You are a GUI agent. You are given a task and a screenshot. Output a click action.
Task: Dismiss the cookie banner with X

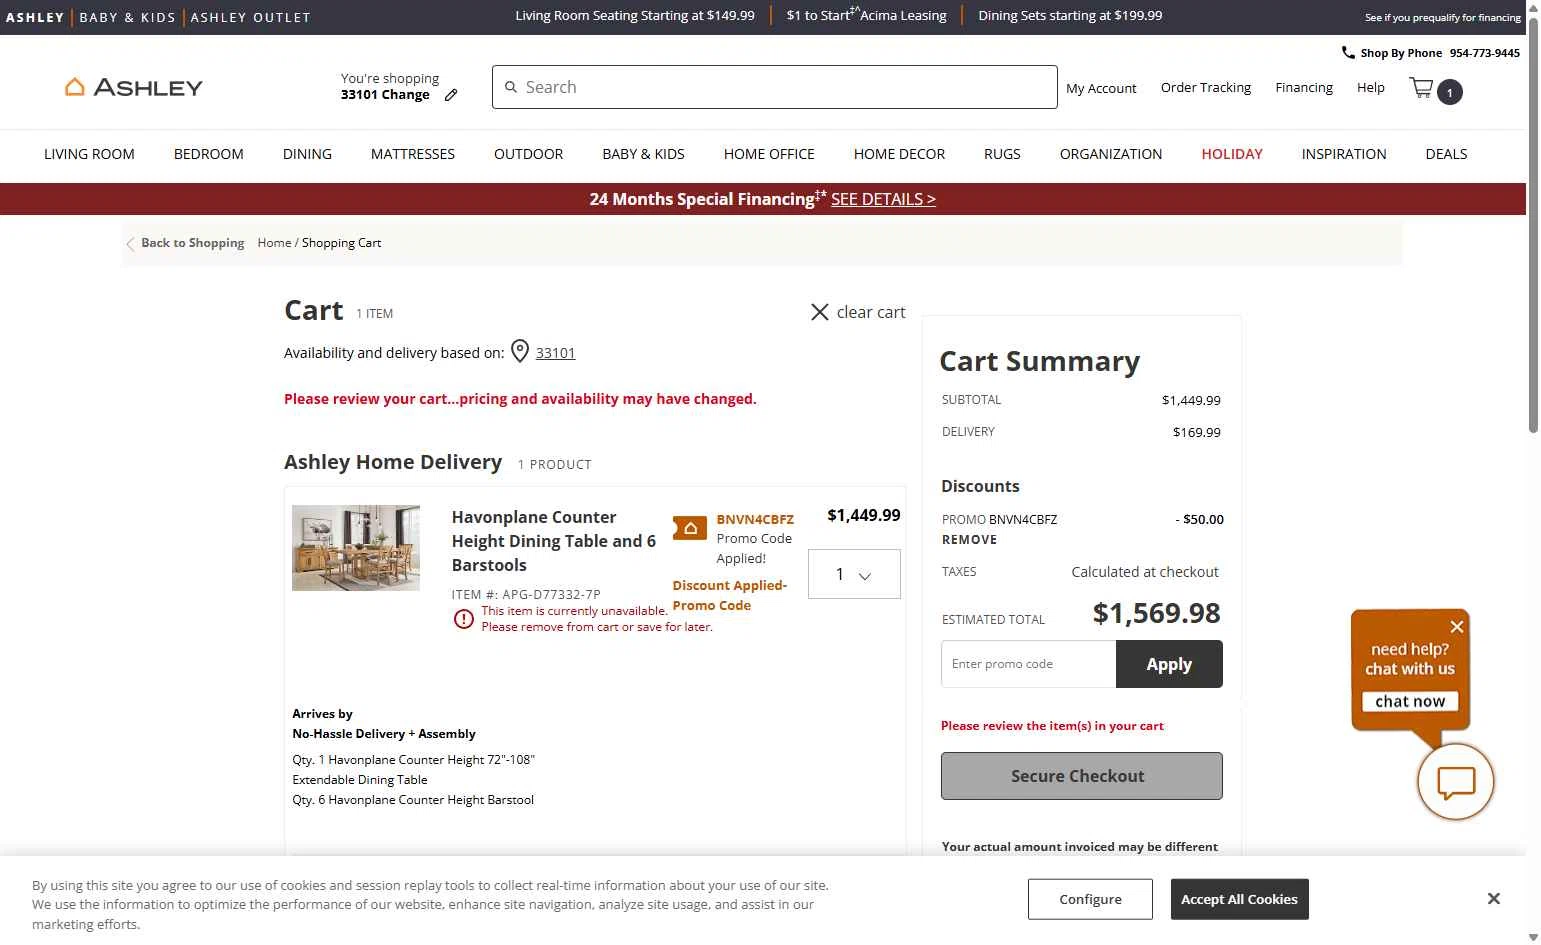[x=1493, y=899]
